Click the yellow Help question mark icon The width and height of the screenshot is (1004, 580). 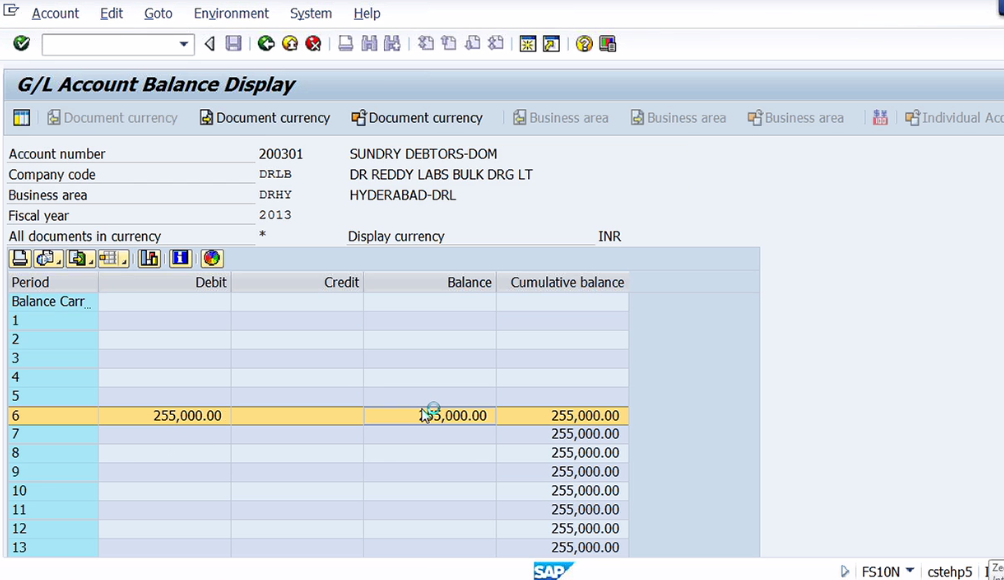[584, 44]
